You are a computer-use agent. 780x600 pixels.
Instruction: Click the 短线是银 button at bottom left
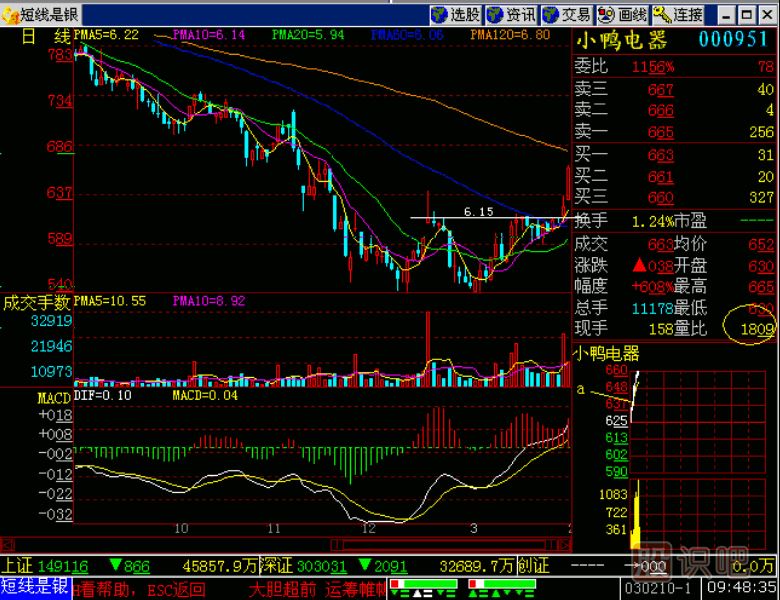pos(34,587)
